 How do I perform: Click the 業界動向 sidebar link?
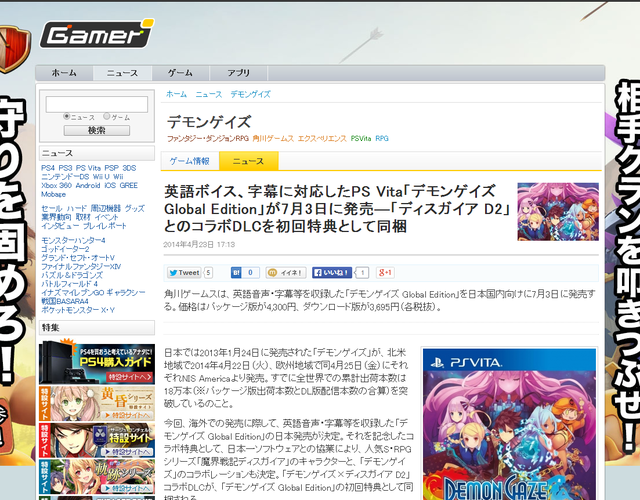(x=56, y=217)
